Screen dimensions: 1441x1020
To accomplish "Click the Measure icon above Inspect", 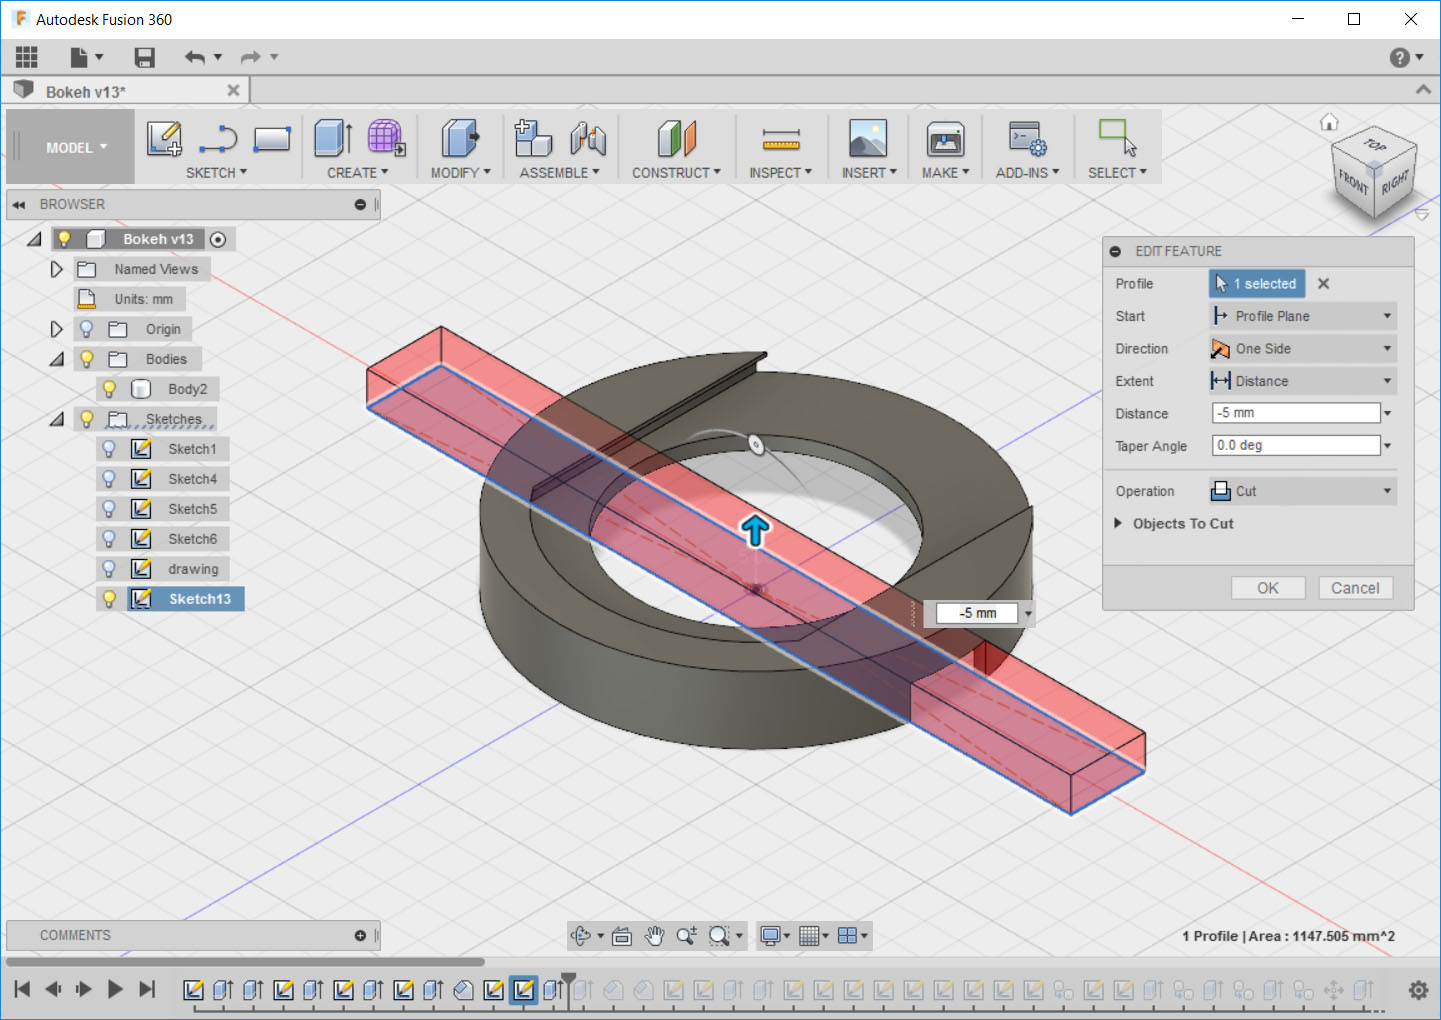I will (780, 139).
